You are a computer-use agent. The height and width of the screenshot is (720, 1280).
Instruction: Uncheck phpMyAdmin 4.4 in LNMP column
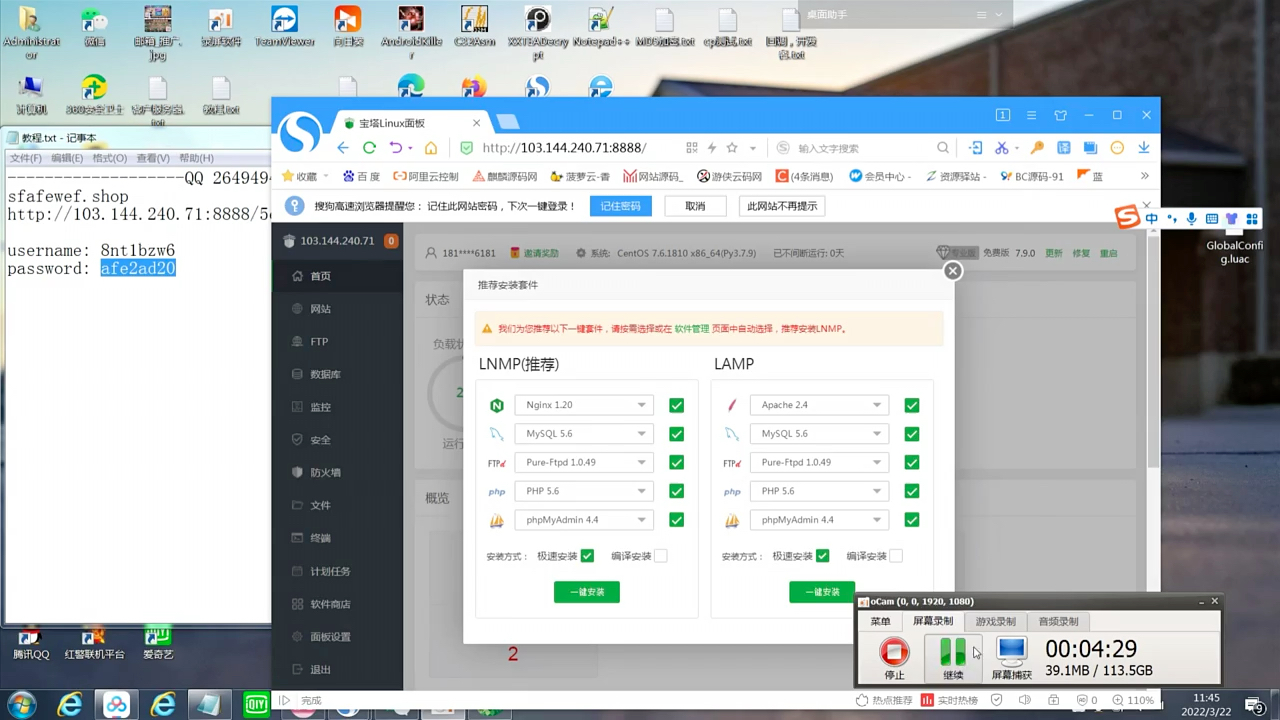[677, 520]
